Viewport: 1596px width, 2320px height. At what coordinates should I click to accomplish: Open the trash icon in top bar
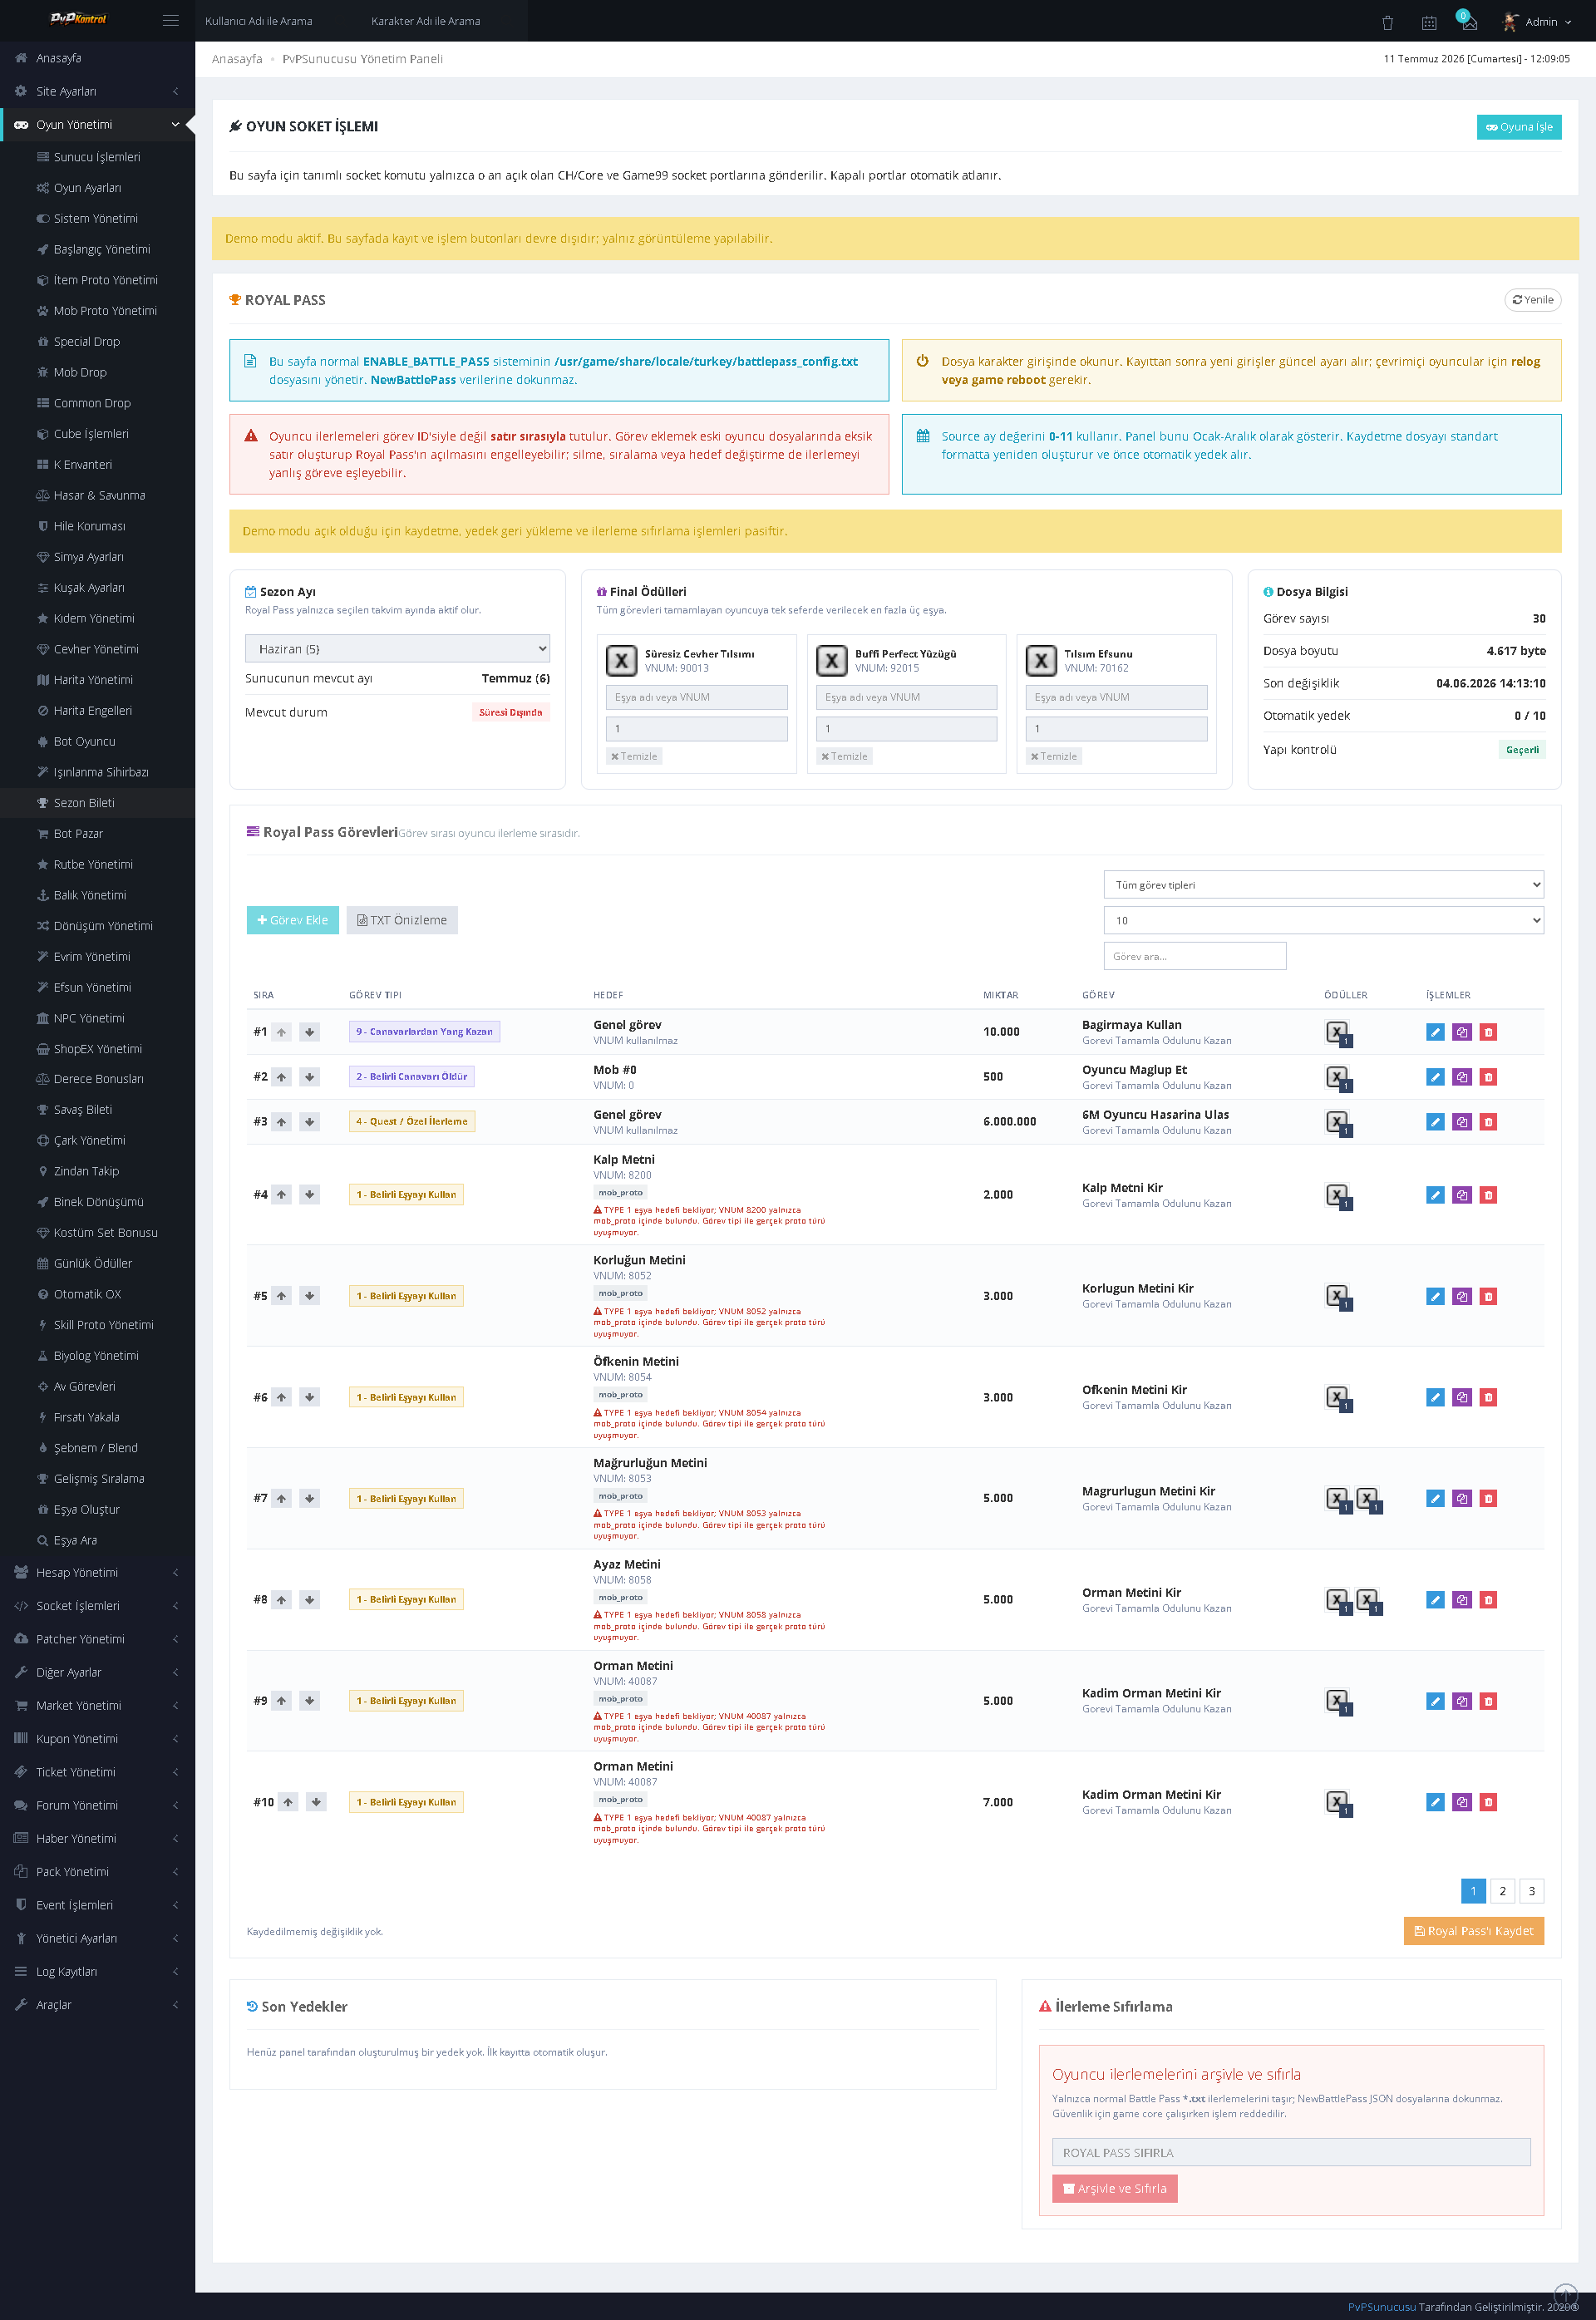point(1388,22)
